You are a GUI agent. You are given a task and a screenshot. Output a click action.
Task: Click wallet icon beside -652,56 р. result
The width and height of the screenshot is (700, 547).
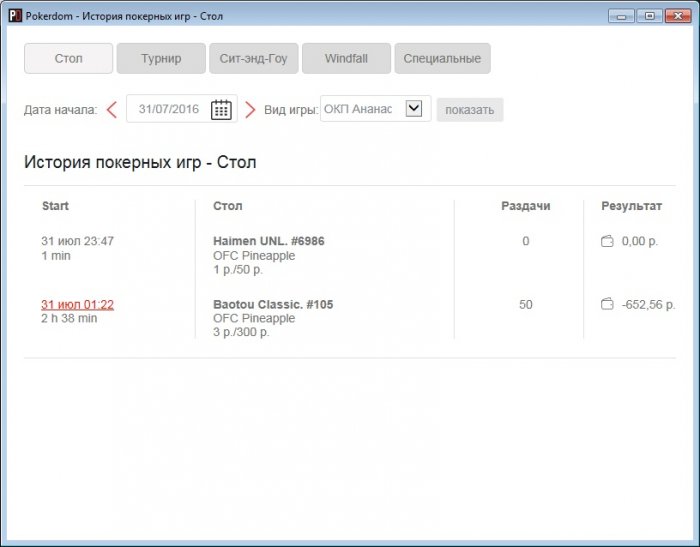[x=607, y=304]
